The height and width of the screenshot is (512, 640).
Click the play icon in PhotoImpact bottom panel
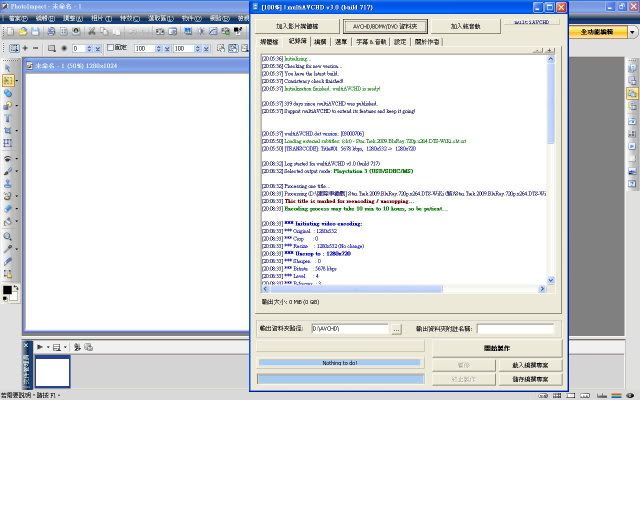pyautogui.click(x=40, y=347)
